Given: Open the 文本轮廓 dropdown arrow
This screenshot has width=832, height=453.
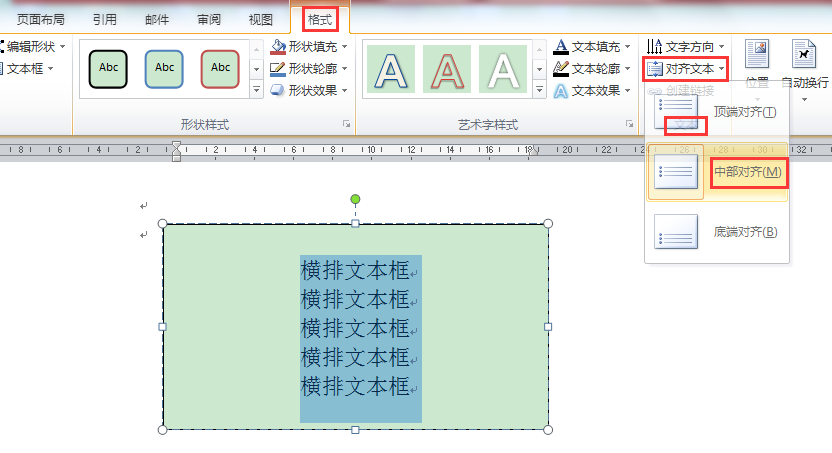Looking at the screenshot, I should (628, 68).
